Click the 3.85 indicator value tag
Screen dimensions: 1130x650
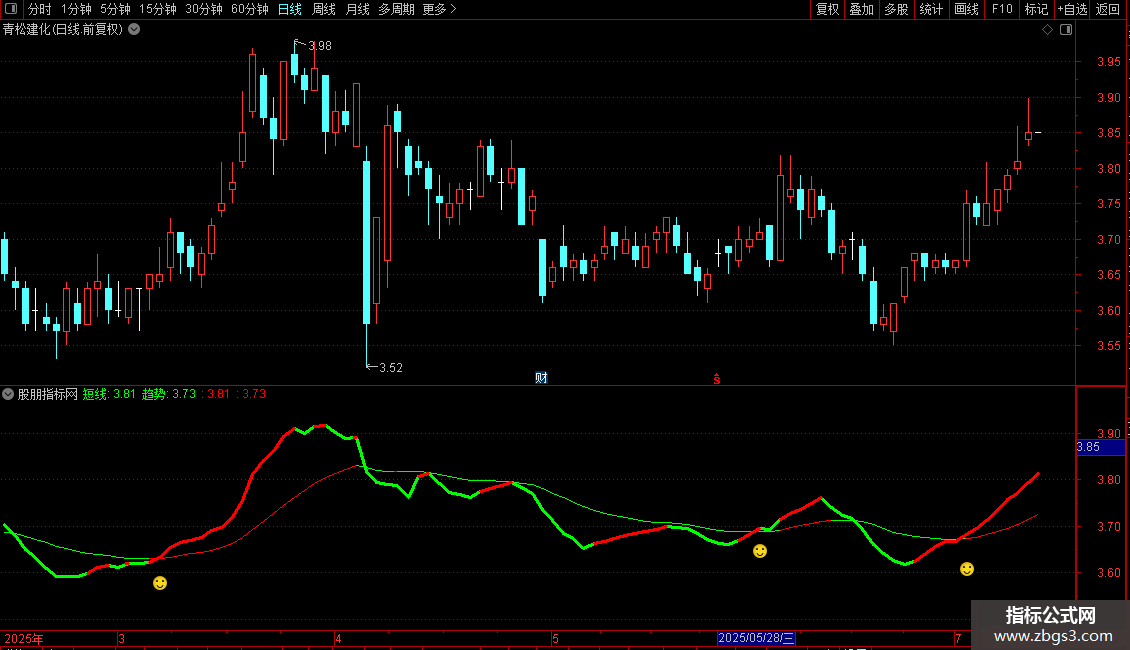tap(1100, 447)
